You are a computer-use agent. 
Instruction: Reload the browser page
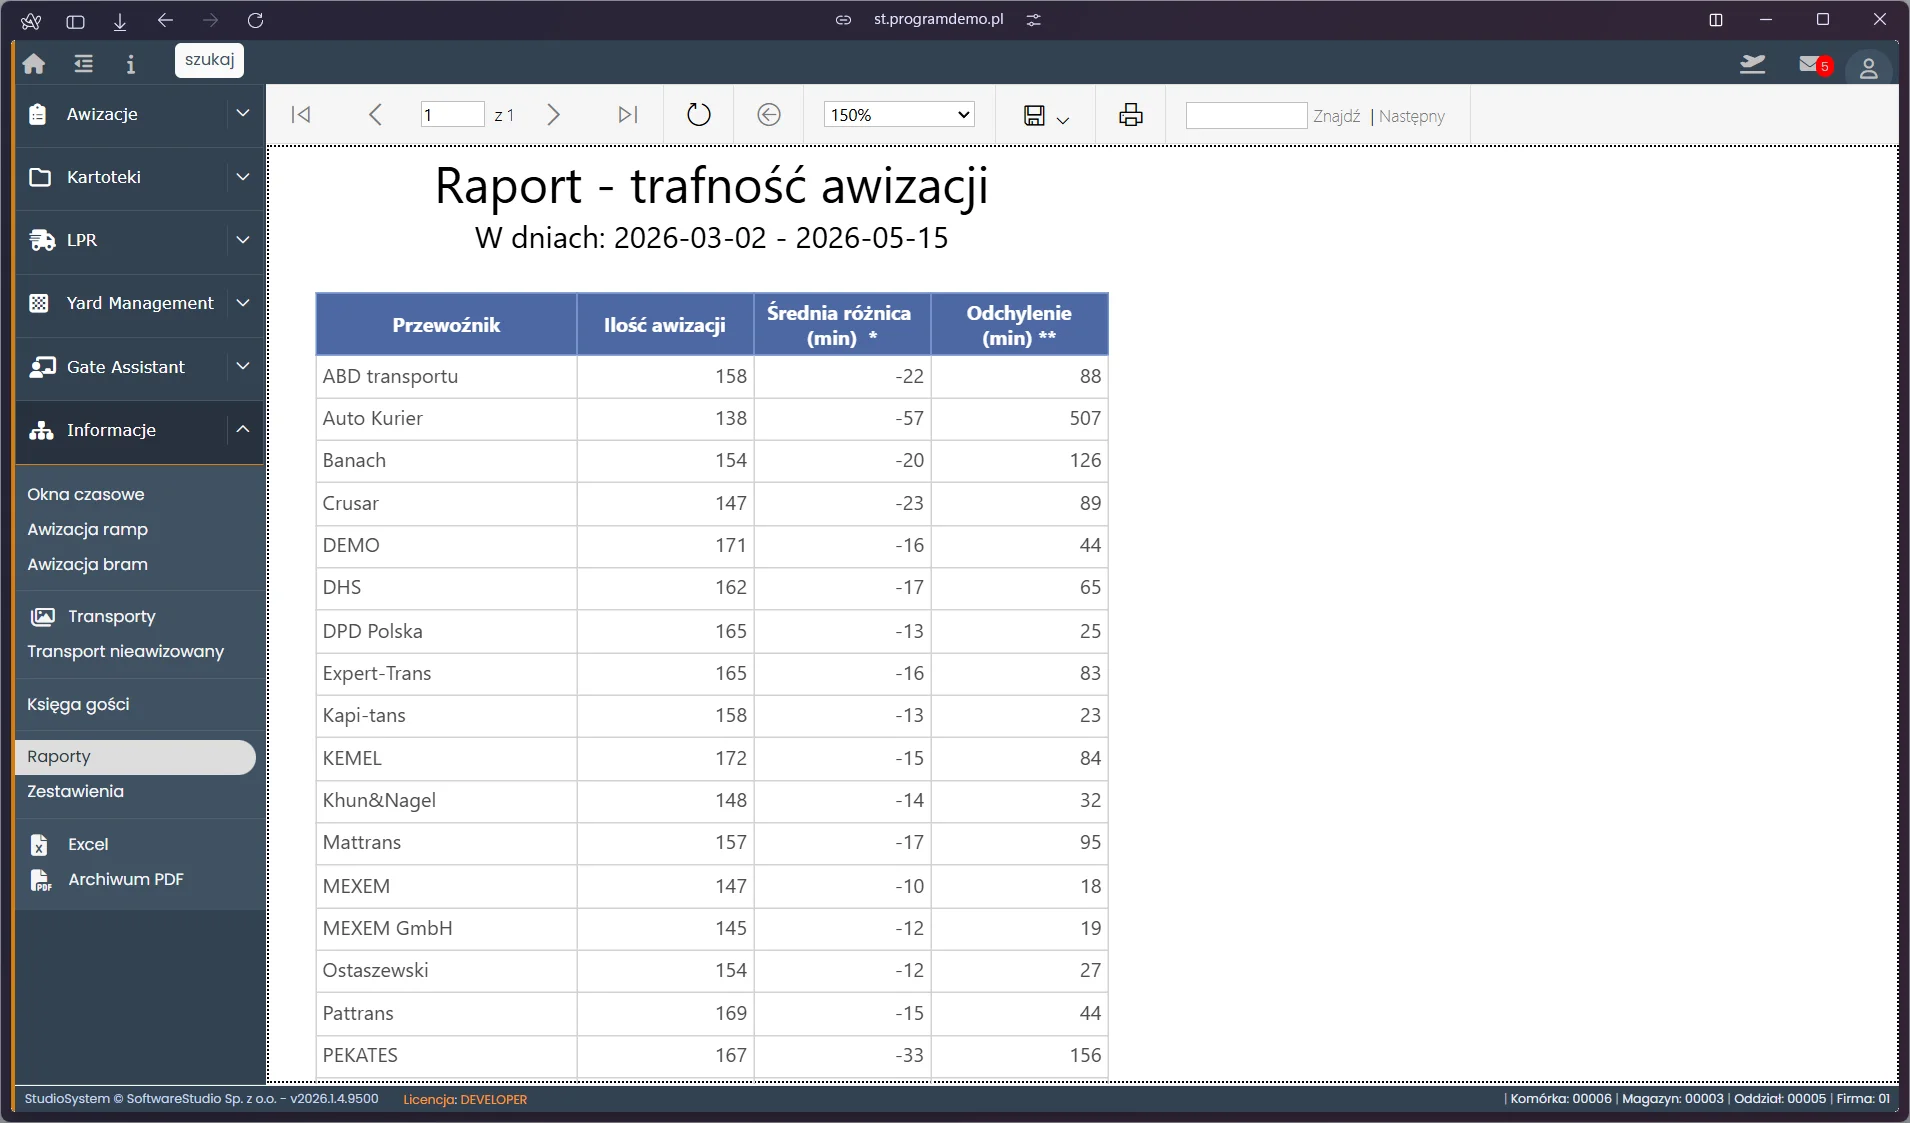click(255, 20)
